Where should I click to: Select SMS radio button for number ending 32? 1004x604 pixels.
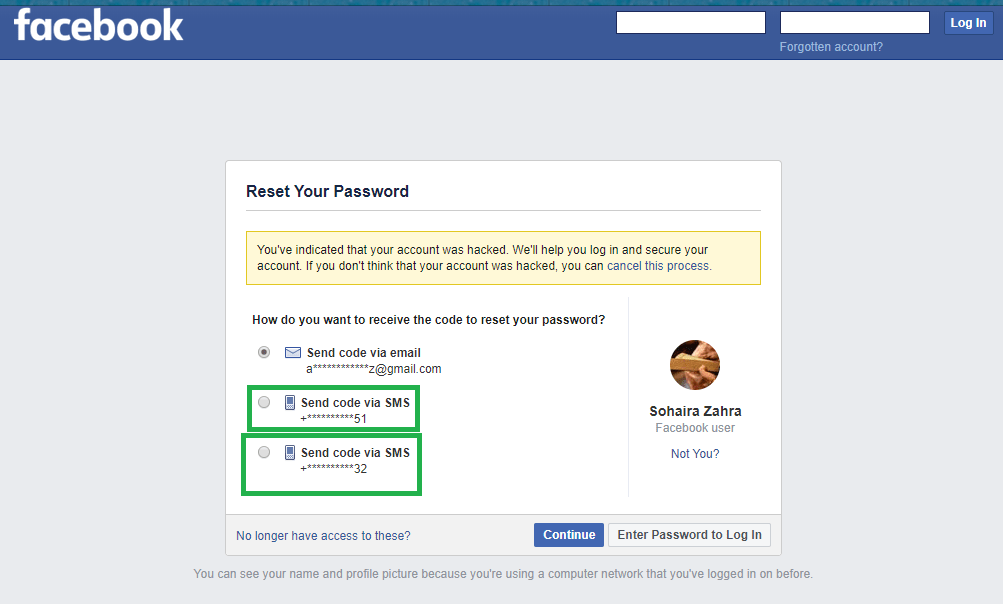264,452
